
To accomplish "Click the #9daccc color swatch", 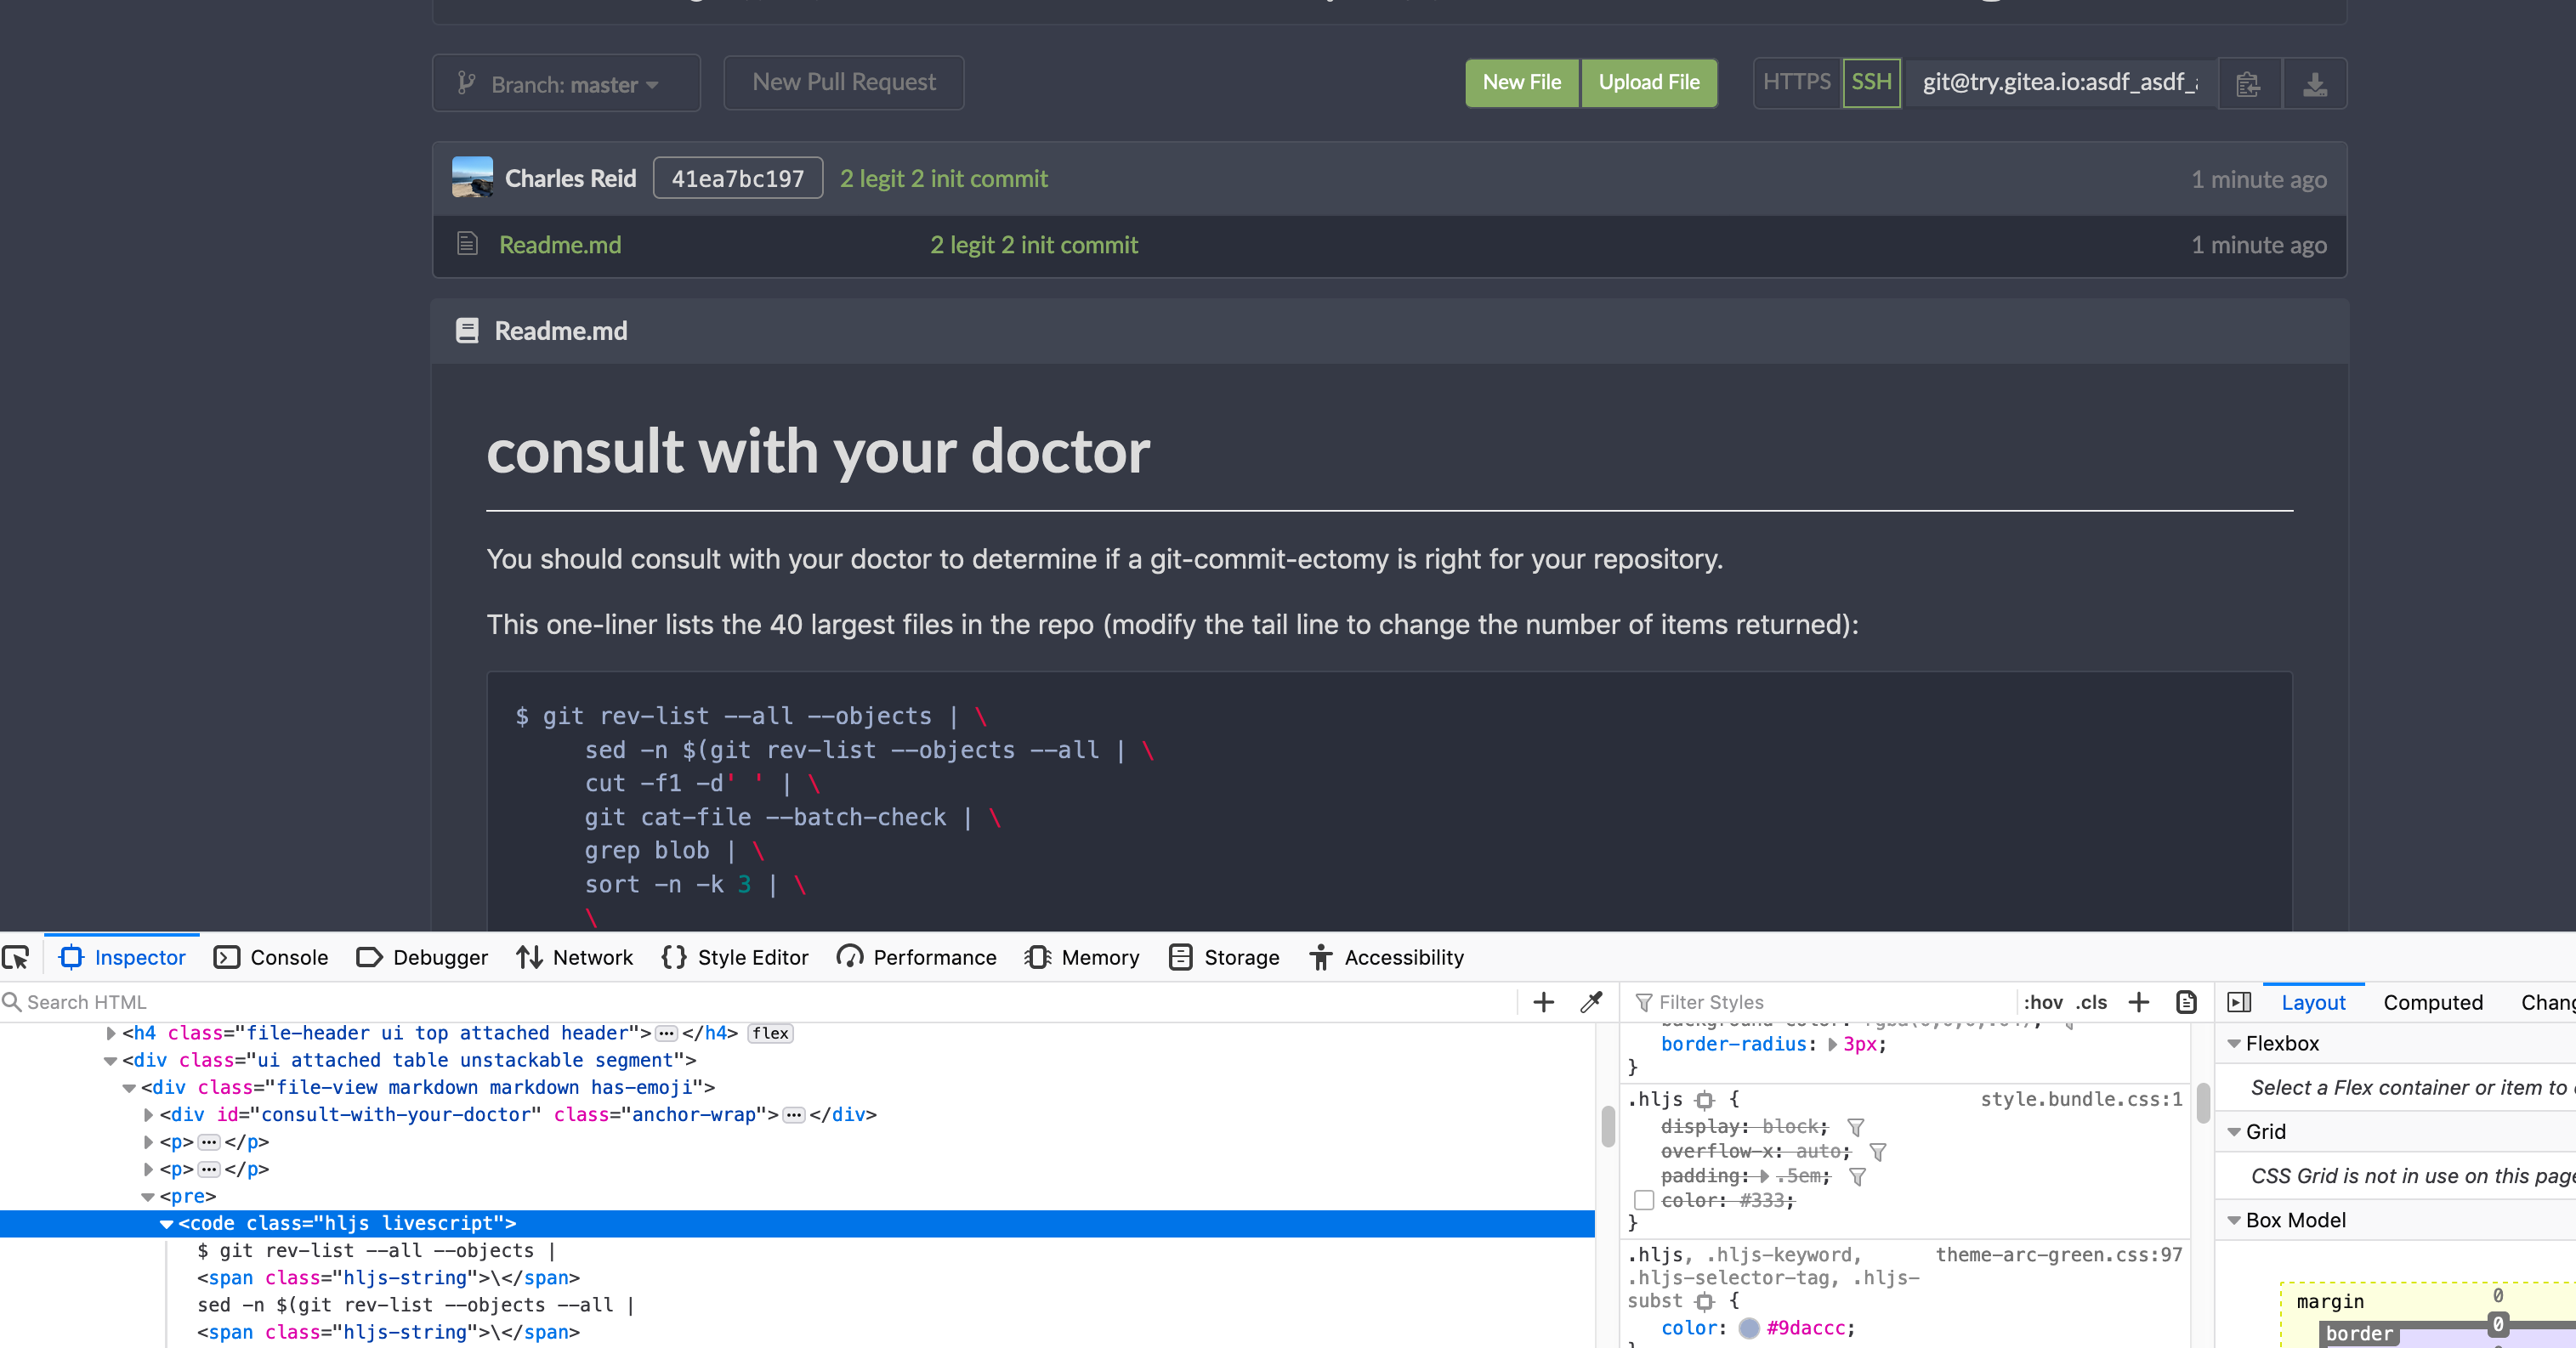I will click(1749, 1329).
